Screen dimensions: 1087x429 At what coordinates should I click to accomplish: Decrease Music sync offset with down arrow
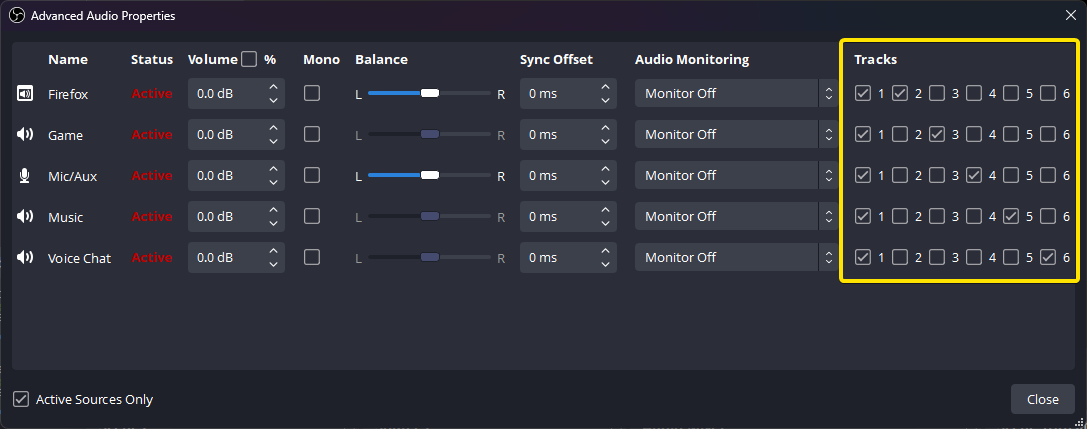(604, 223)
